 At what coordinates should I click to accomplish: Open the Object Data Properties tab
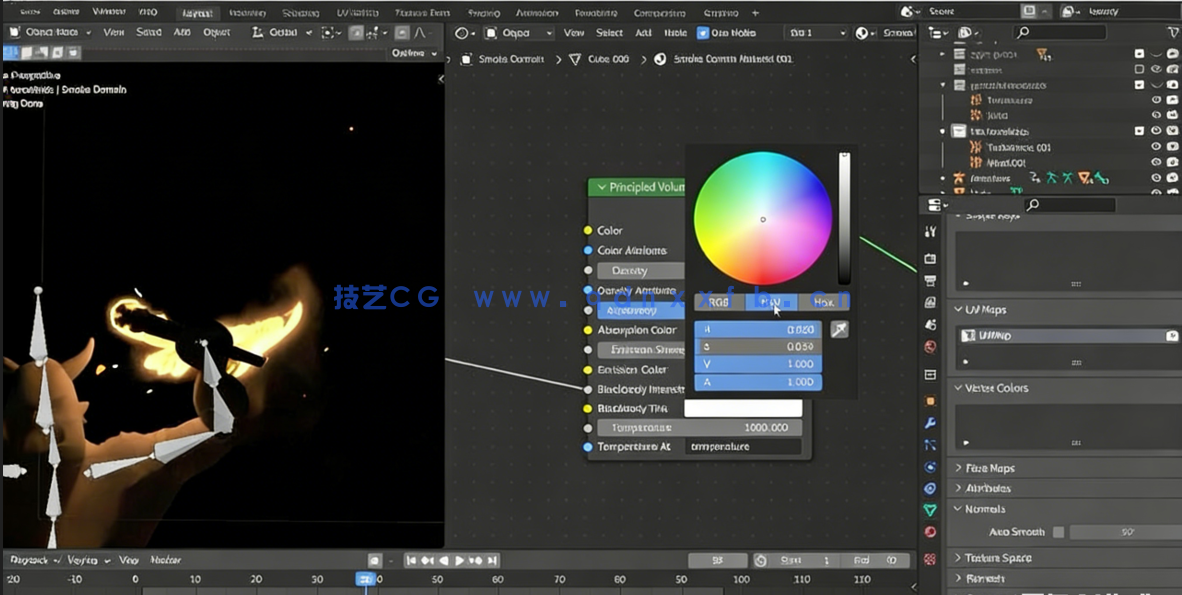pos(929,509)
